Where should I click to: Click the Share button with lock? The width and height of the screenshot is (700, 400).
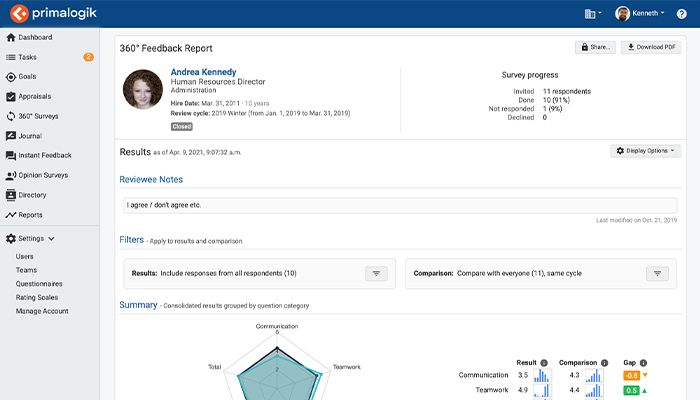[x=595, y=47]
